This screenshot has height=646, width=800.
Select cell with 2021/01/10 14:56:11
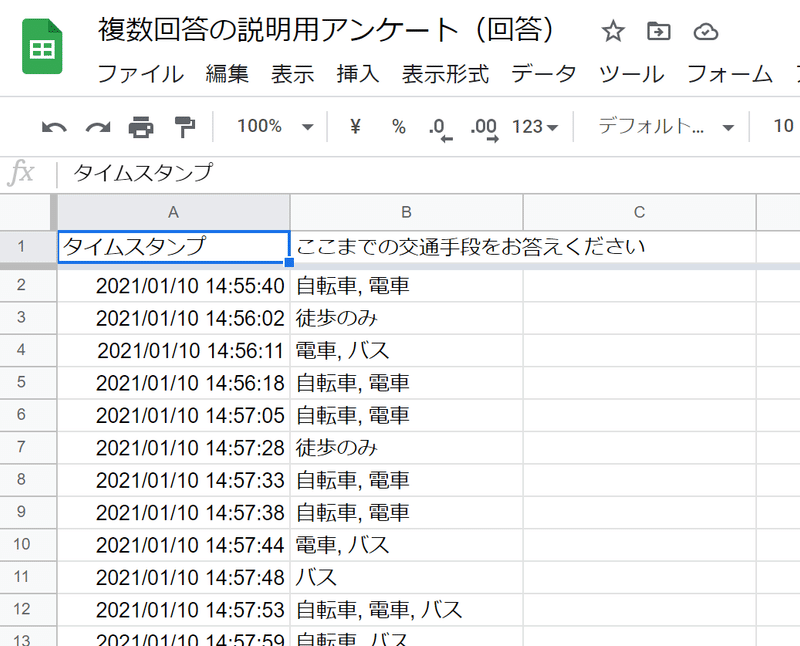(173, 351)
